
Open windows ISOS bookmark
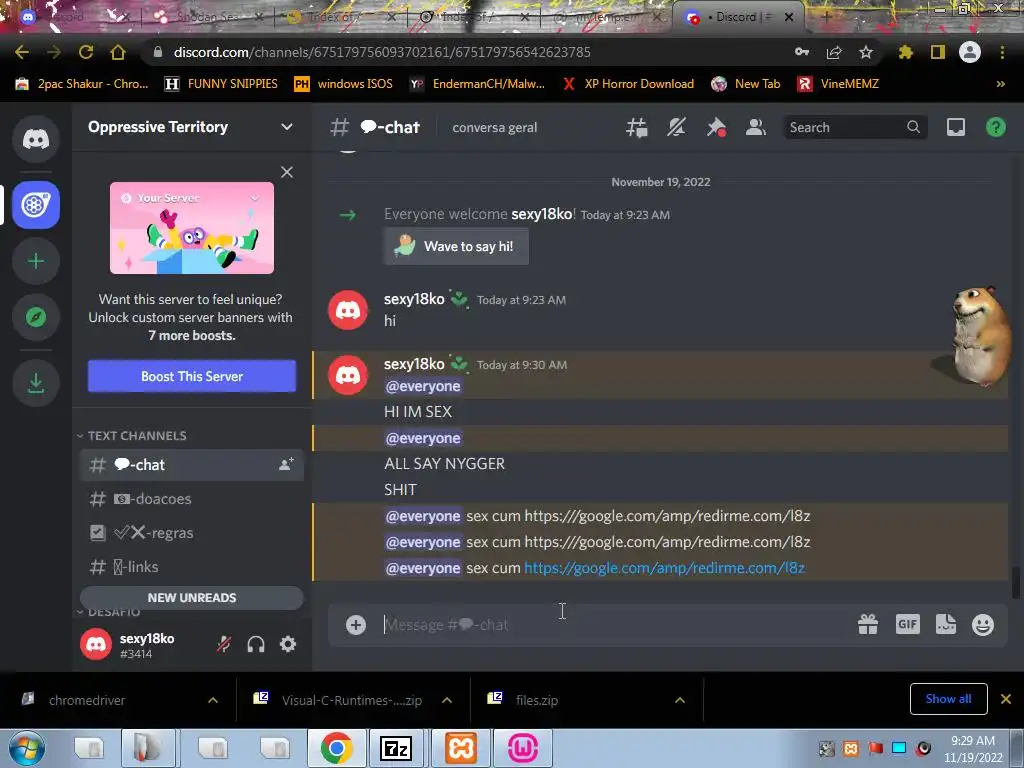pyautogui.click(x=344, y=84)
